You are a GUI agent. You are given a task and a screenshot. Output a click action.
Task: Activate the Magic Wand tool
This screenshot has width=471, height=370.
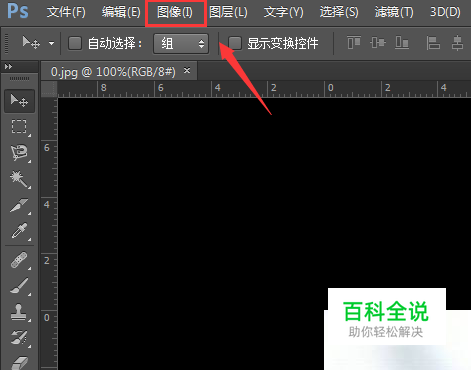point(19,179)
